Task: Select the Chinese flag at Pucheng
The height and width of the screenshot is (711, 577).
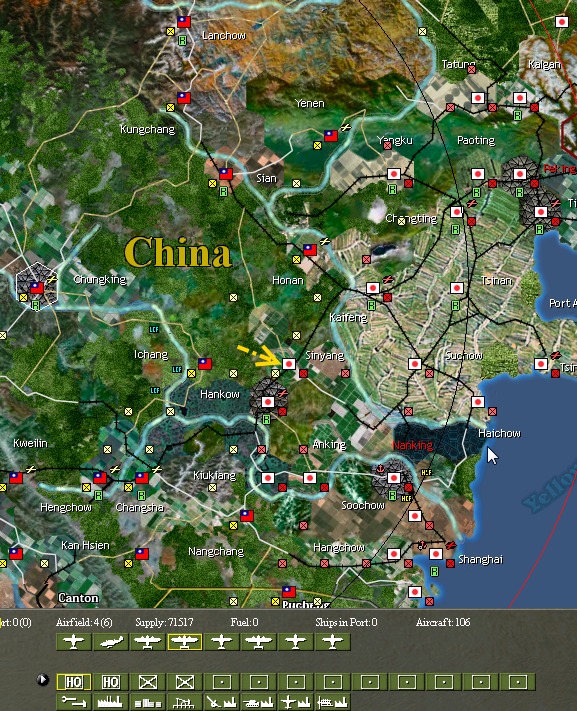Action: [289, 592]
